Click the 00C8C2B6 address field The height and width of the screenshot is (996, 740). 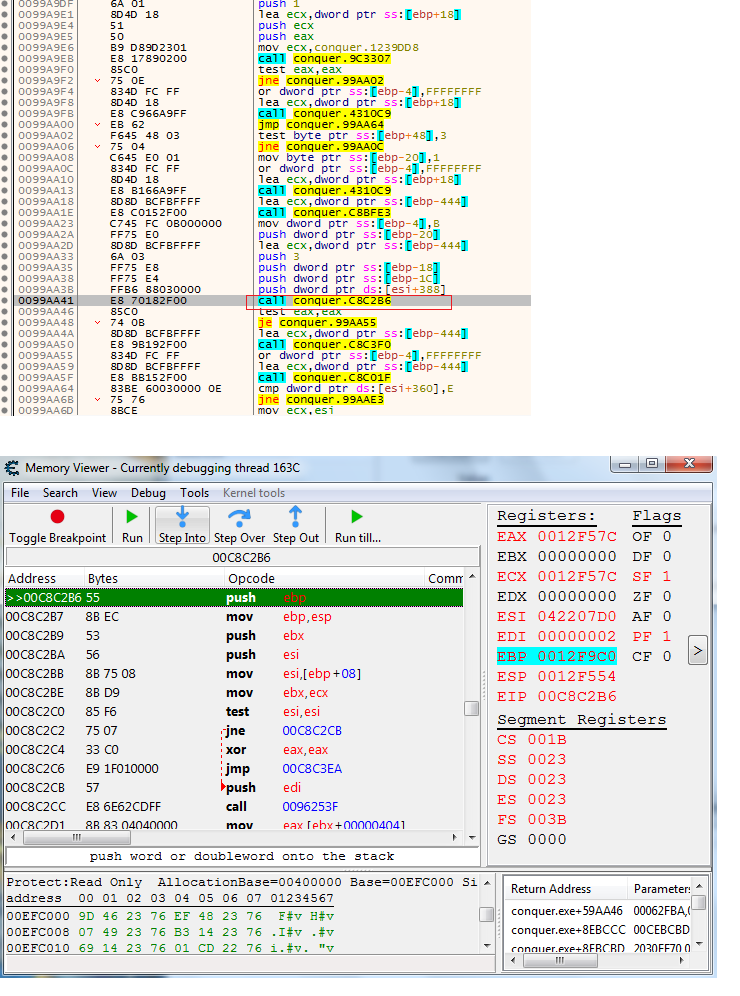pyautogui.click(x=241, y=558)
